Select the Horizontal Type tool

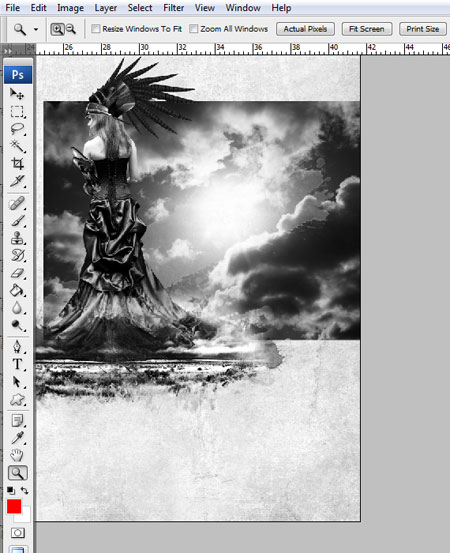pyautogui.click(x=17, y=364)
